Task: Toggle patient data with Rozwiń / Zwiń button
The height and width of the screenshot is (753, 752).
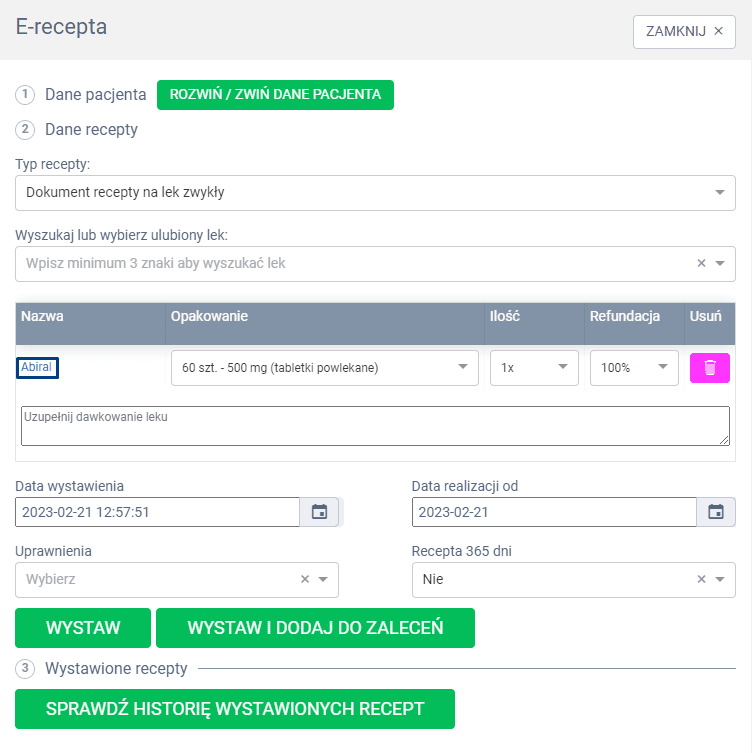Action: click(275, 95)
